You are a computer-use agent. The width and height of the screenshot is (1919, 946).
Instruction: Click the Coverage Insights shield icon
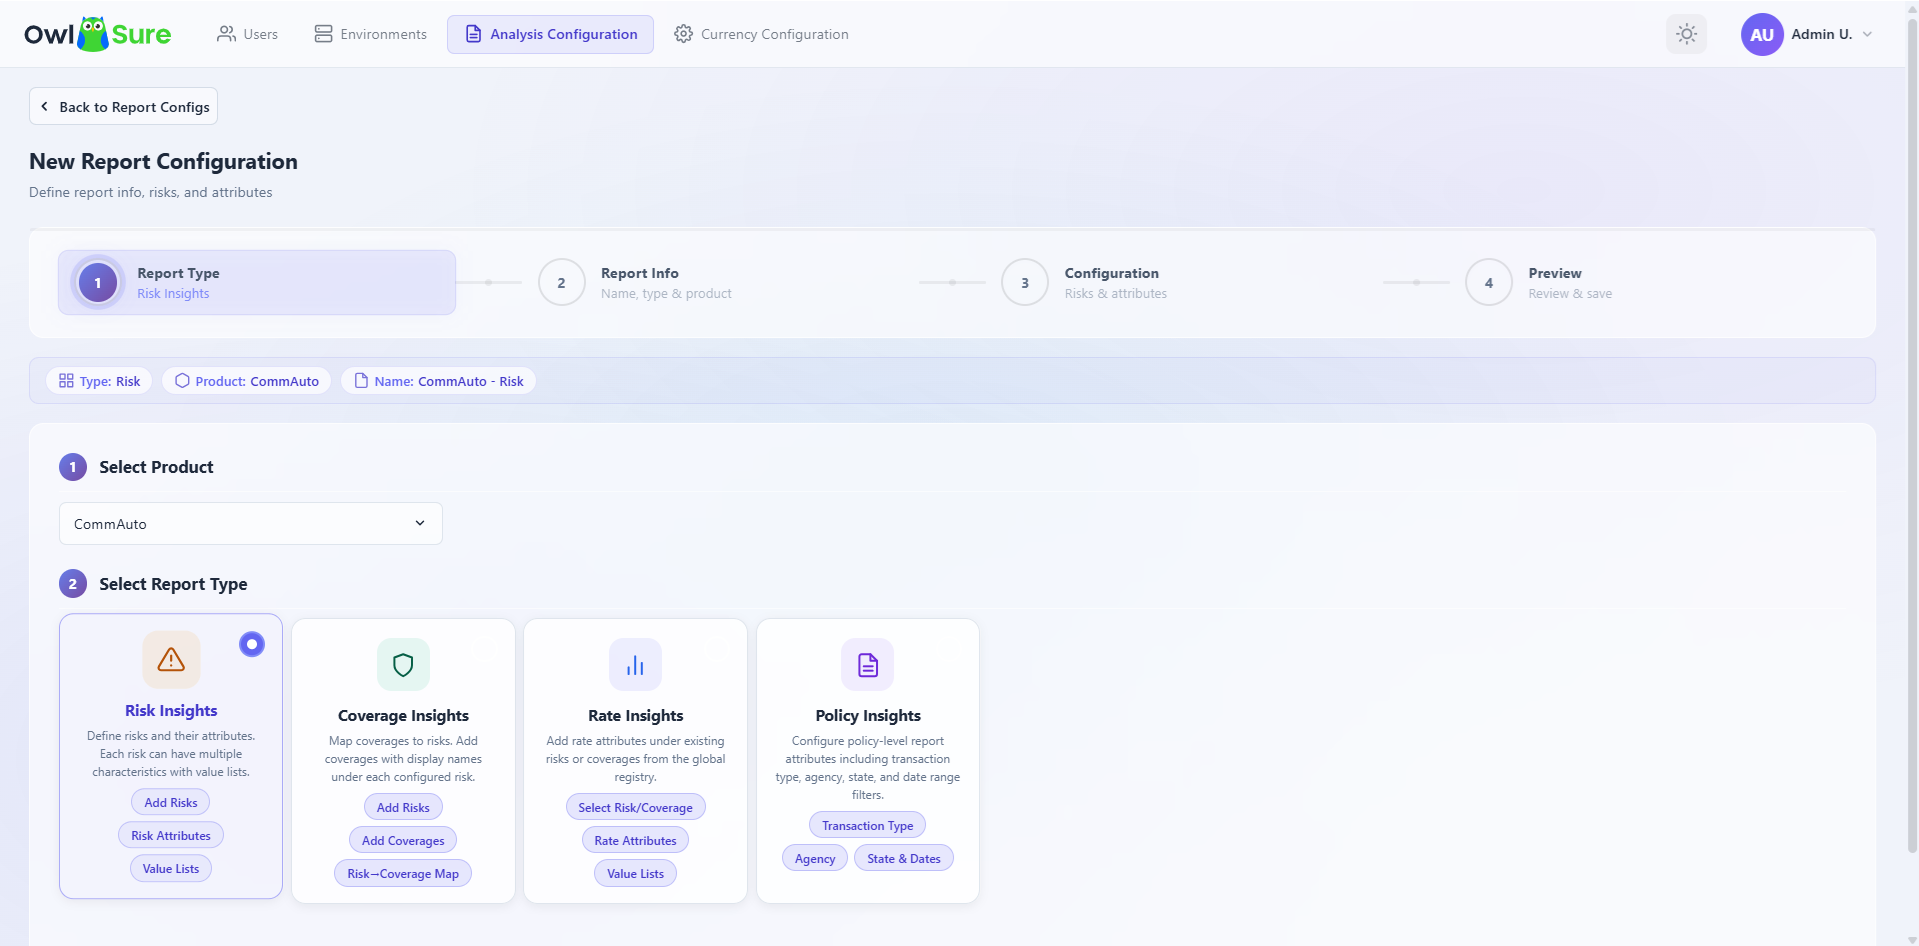[x=403, y=664]
